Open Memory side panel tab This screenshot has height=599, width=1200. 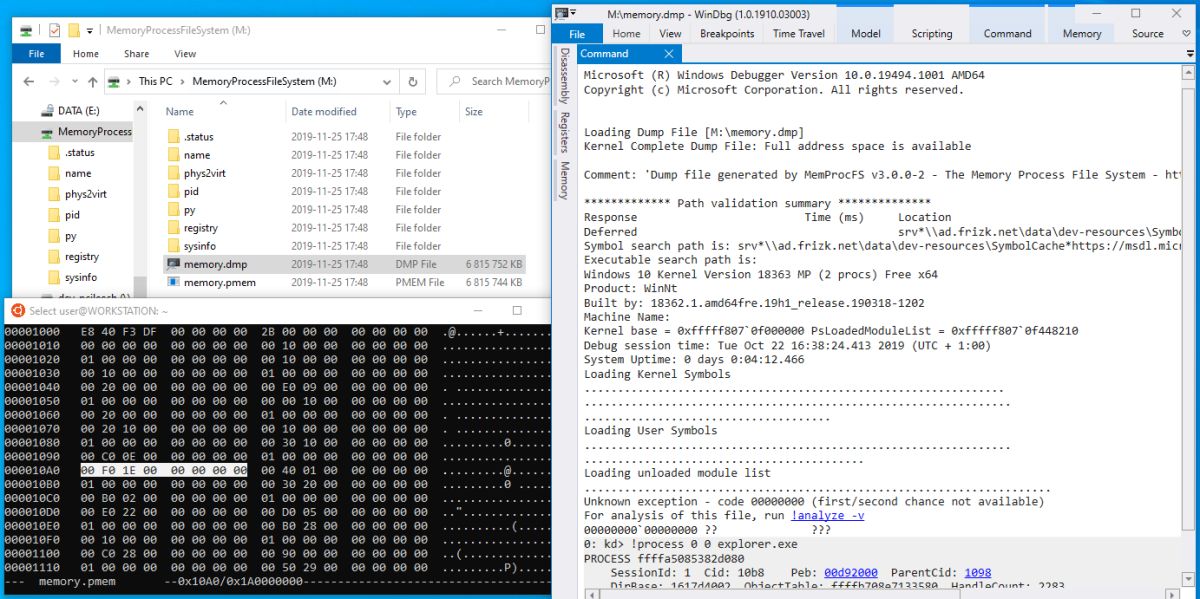(564, 180)
